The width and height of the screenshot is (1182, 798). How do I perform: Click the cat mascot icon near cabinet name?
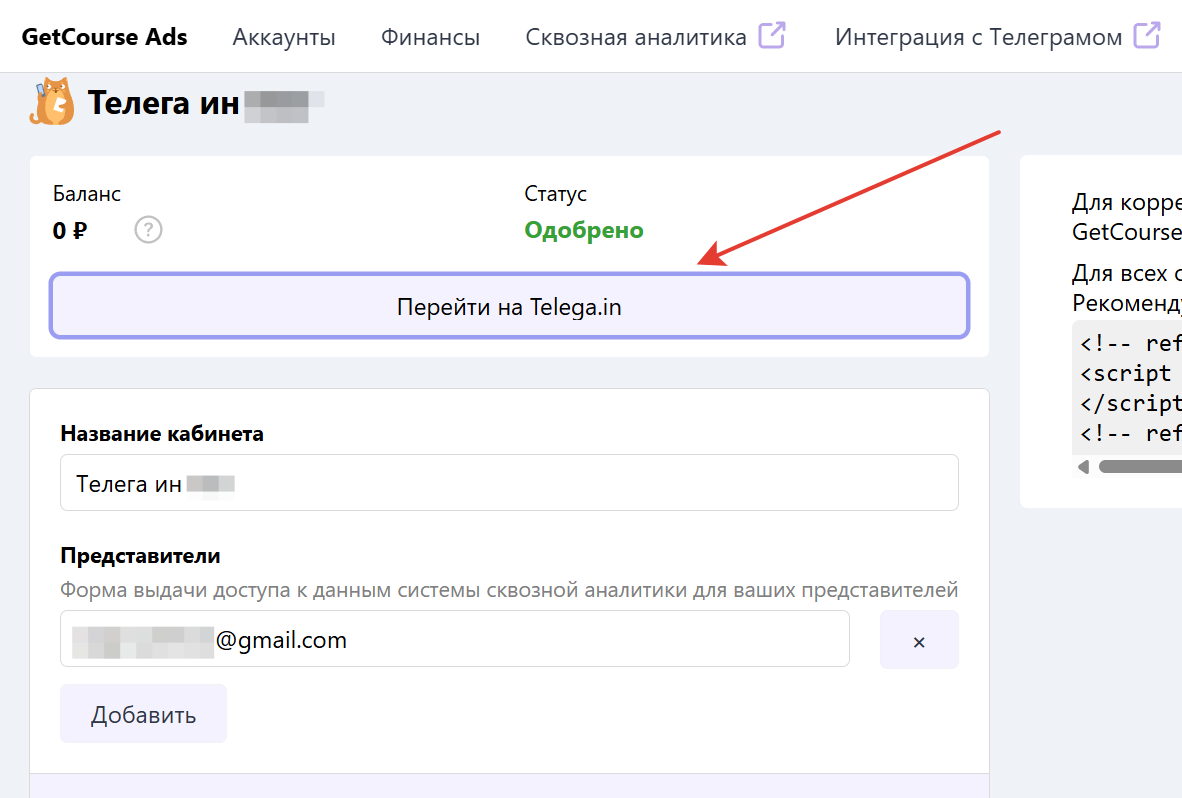tap(50, 101)
